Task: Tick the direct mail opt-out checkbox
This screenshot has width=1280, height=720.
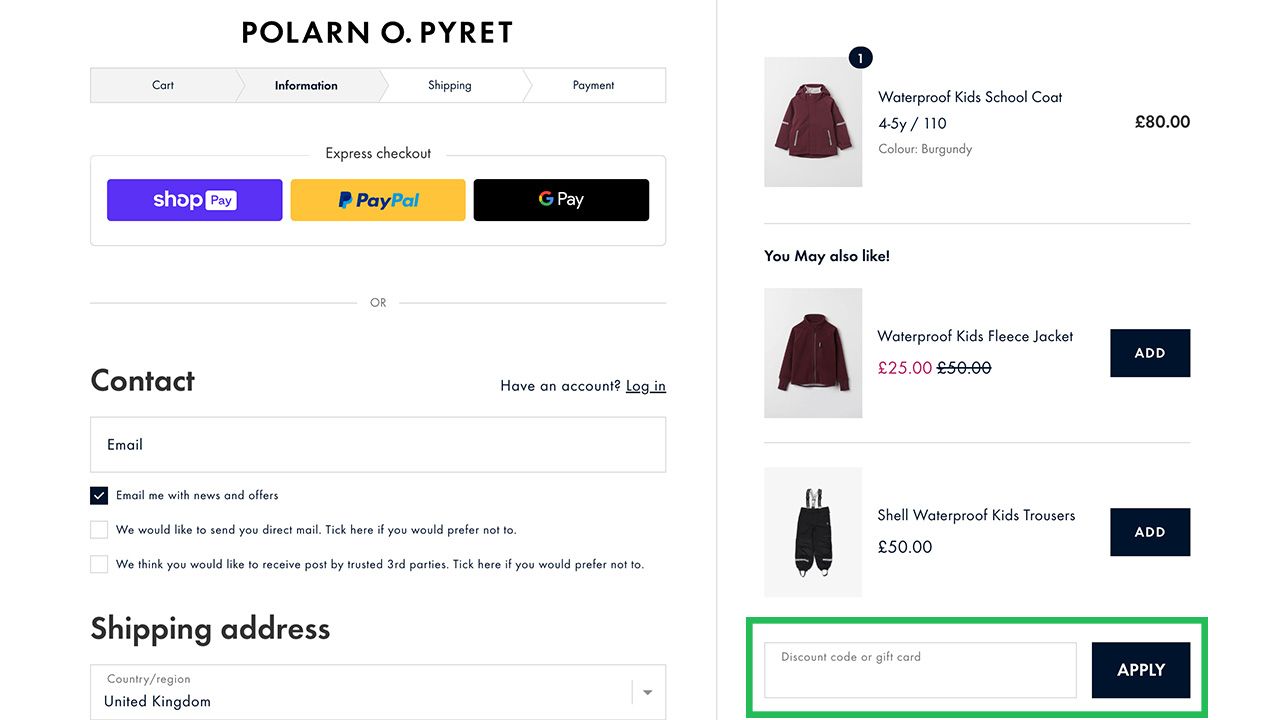Action: [99, 530]
